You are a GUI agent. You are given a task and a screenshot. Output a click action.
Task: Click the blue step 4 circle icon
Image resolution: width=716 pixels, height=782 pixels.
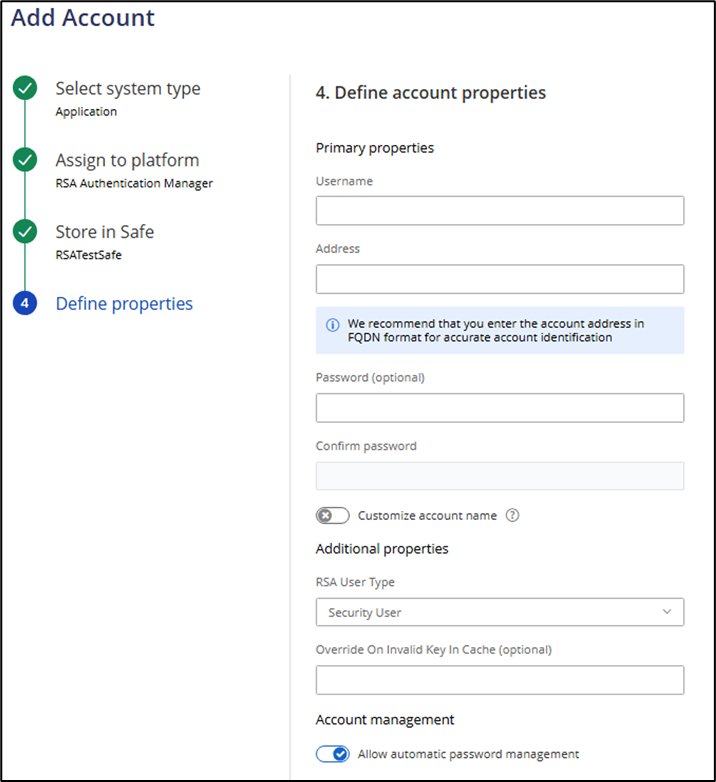point(25,304)
